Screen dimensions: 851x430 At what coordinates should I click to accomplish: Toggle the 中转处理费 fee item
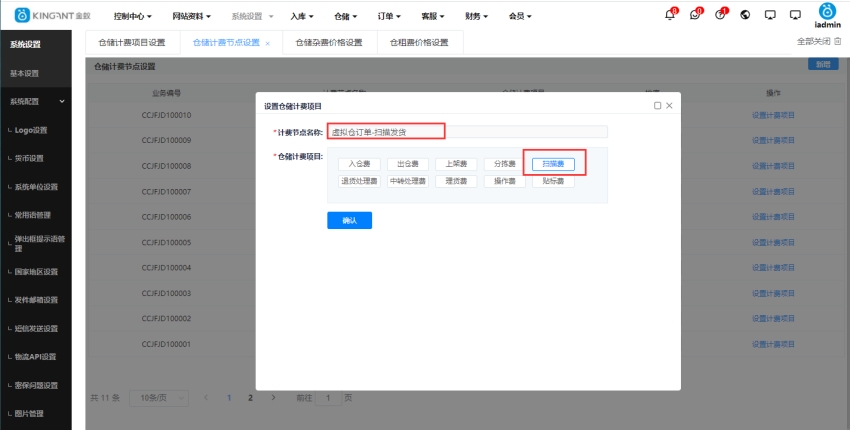pyautogui.click(x=408, y=181)
